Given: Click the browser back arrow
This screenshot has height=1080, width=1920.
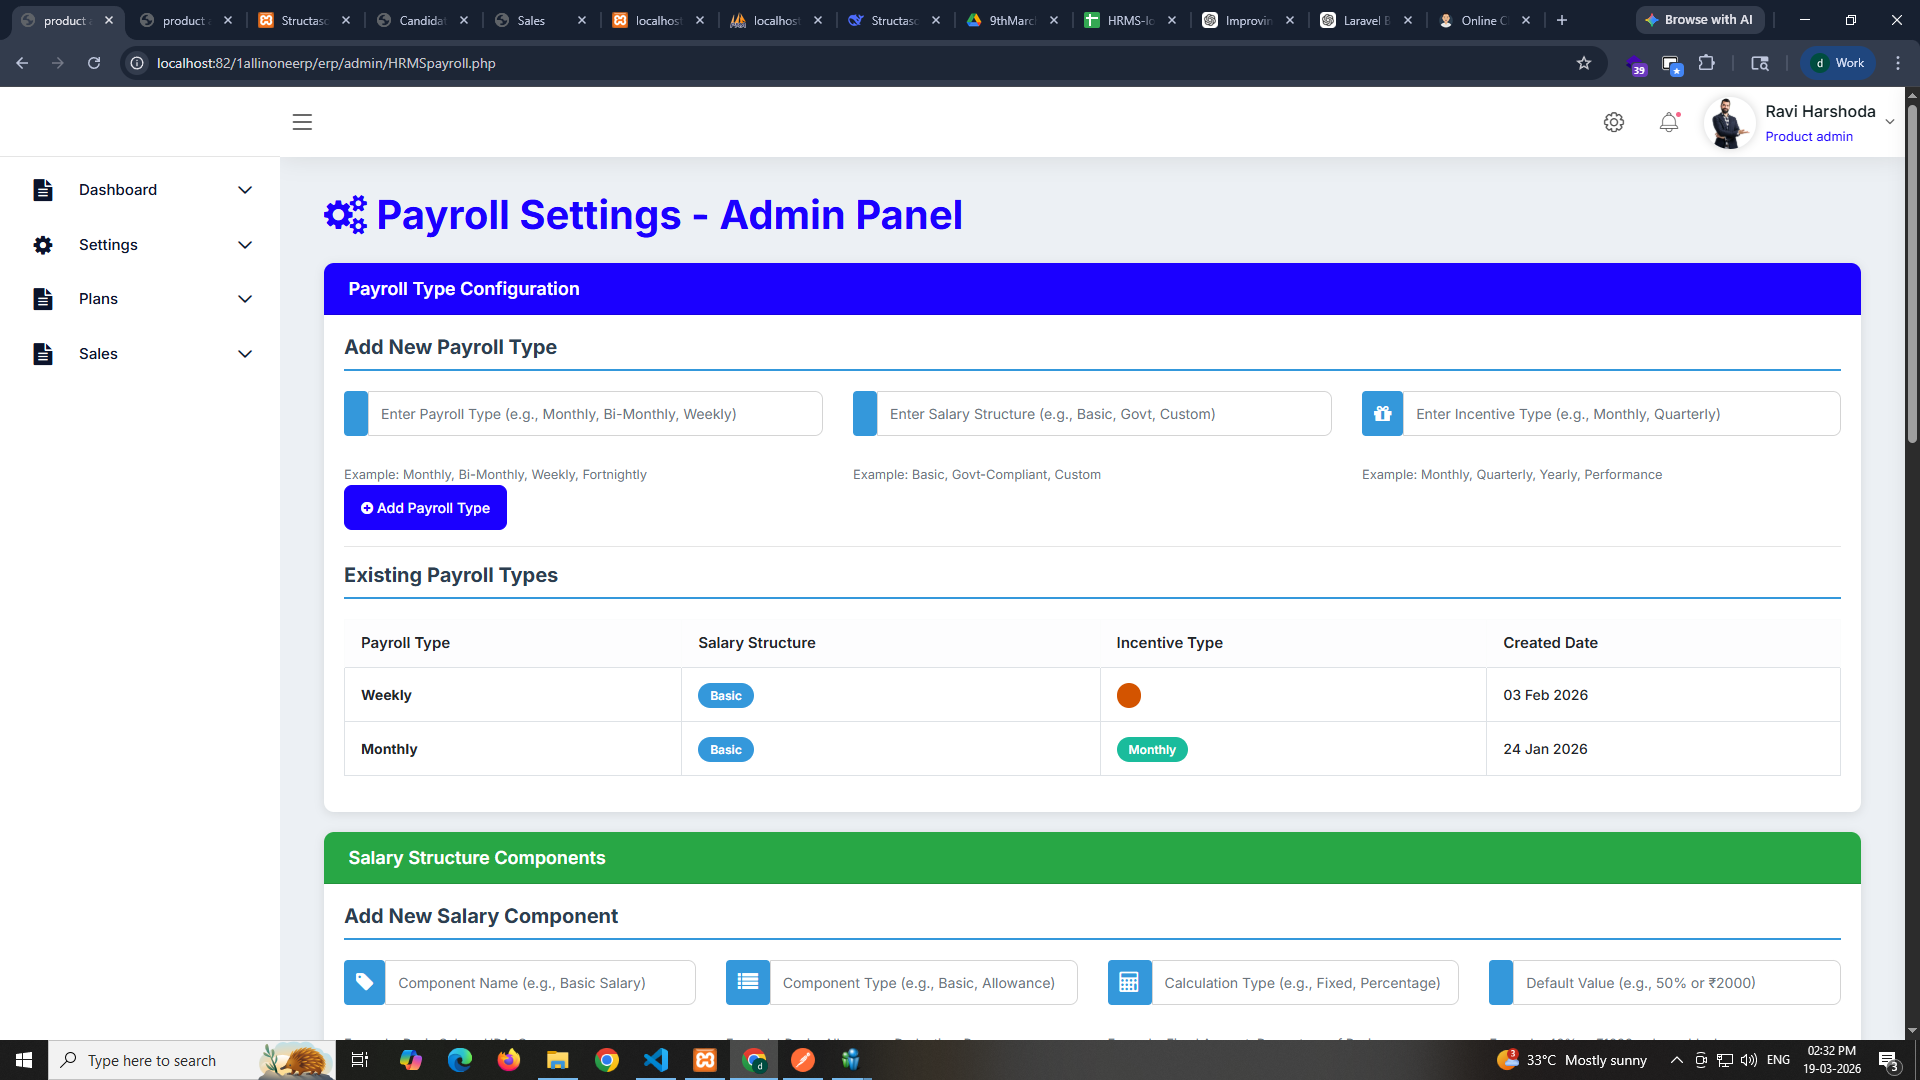Looking at the screenshot, I should pos(22,63).
